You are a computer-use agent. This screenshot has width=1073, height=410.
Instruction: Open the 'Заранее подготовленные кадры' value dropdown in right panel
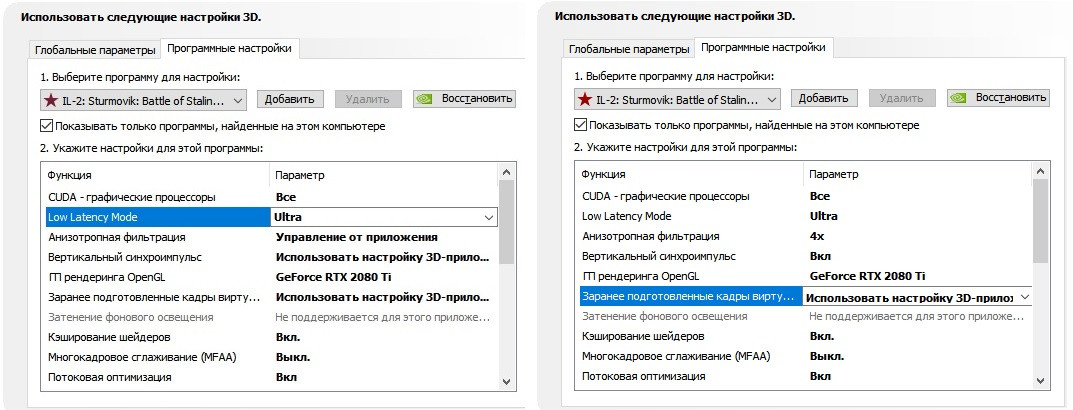point(1023,297)
